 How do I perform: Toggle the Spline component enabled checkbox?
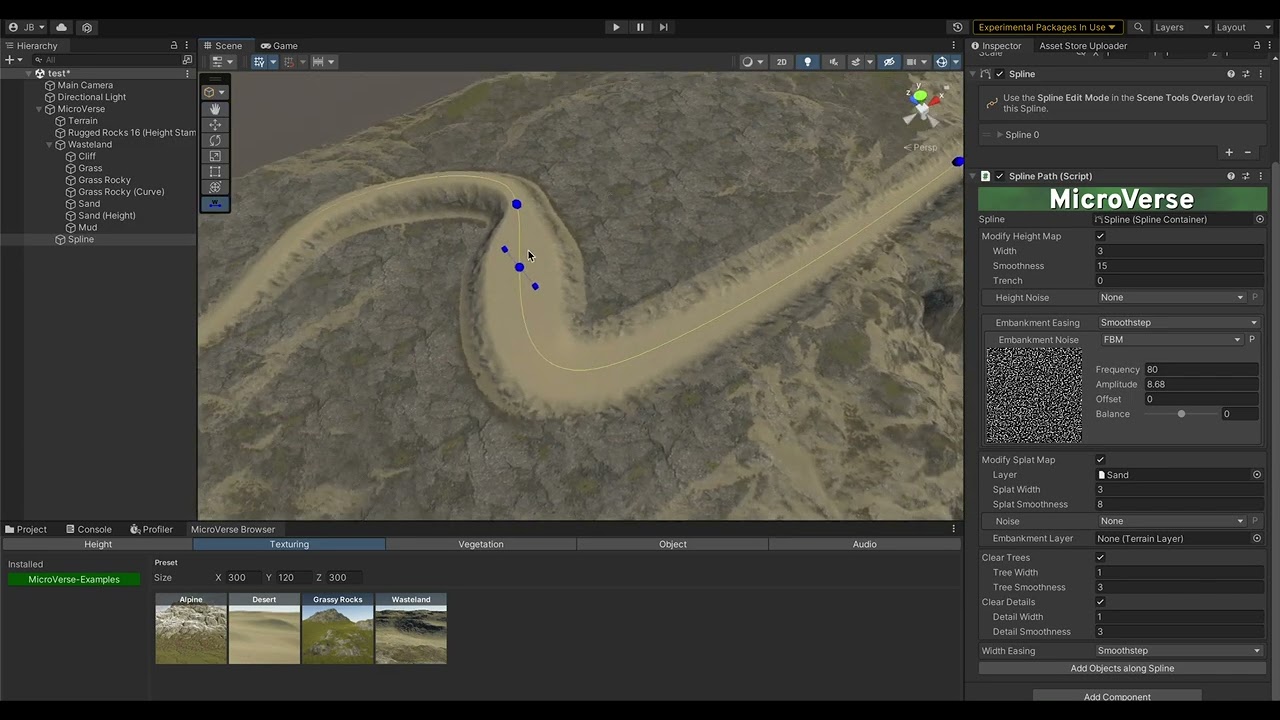point(999,74)
